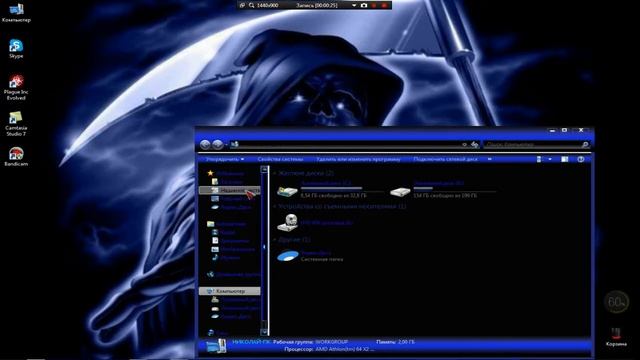Click the computer icon in details pane
This screenshot has width=640, height=360.
coord(216,346)
